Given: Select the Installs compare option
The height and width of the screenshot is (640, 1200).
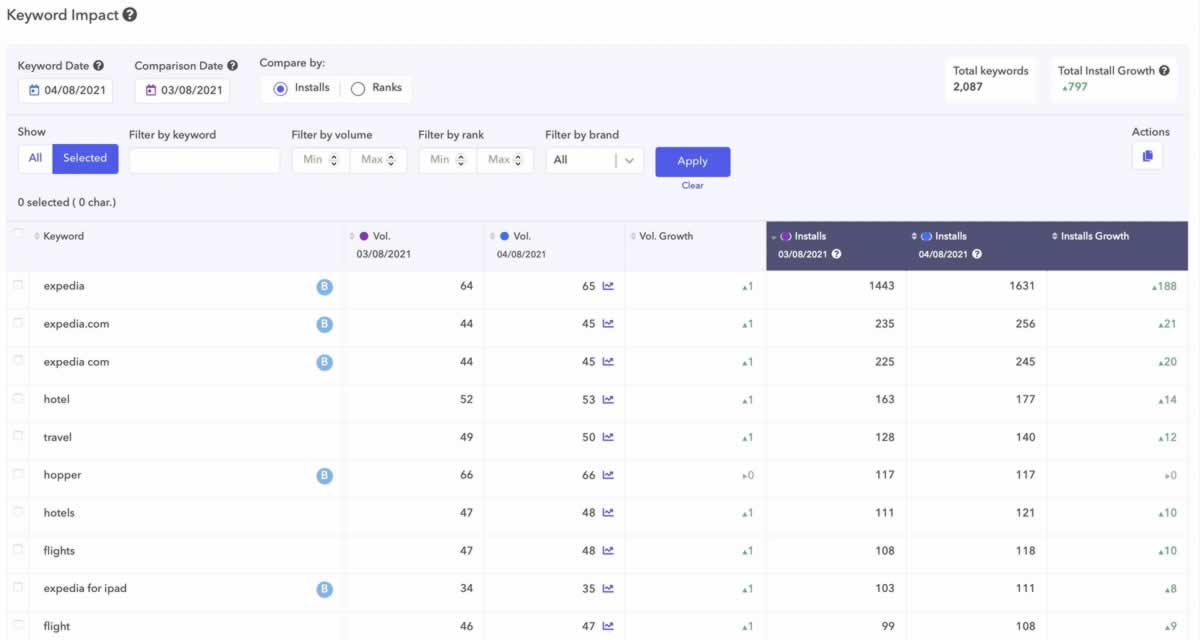Looking at the screenshot, I should click(x=281, y=88).
